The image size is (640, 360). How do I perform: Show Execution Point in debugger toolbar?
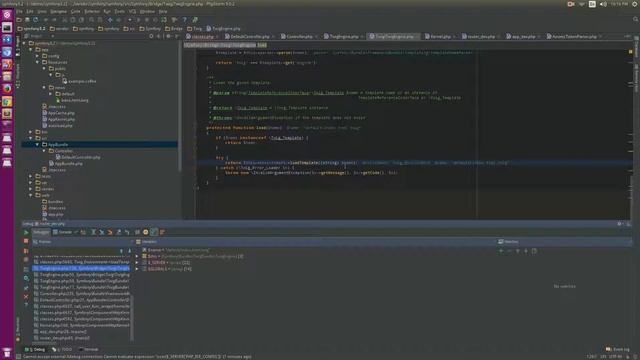click(x=83, y=232)
